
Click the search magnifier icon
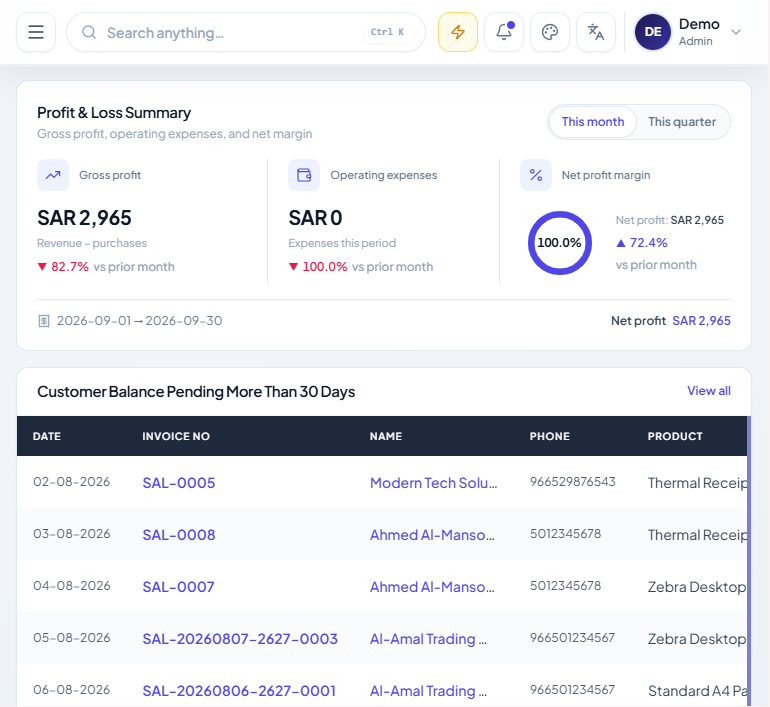coord(89,32)
